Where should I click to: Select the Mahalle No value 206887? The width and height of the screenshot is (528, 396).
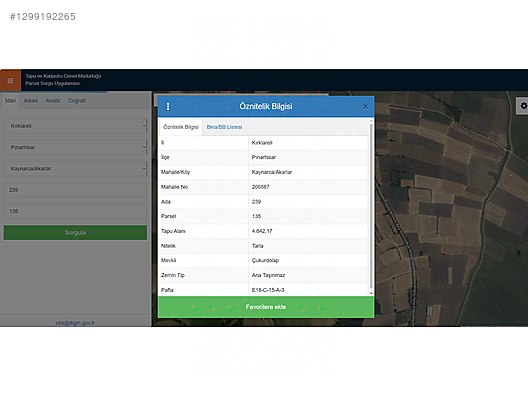click(x=260, y=187)
